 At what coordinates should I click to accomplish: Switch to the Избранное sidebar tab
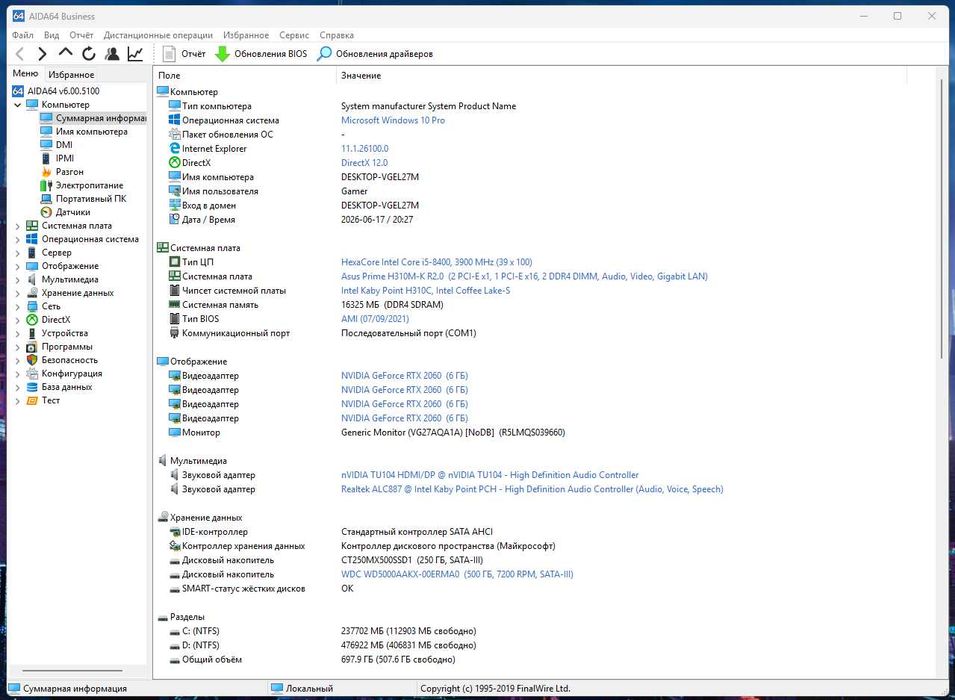tap(71, 74)
